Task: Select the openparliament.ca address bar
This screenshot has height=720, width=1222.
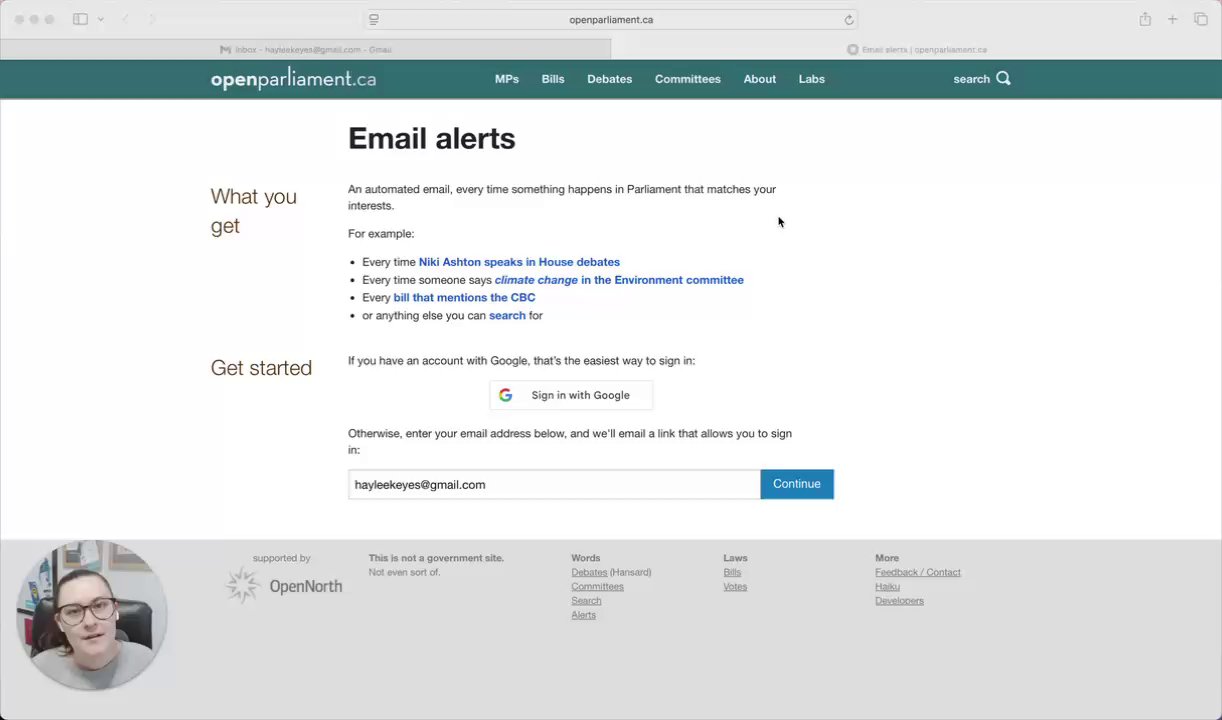Action: click(x=611, y=20)
